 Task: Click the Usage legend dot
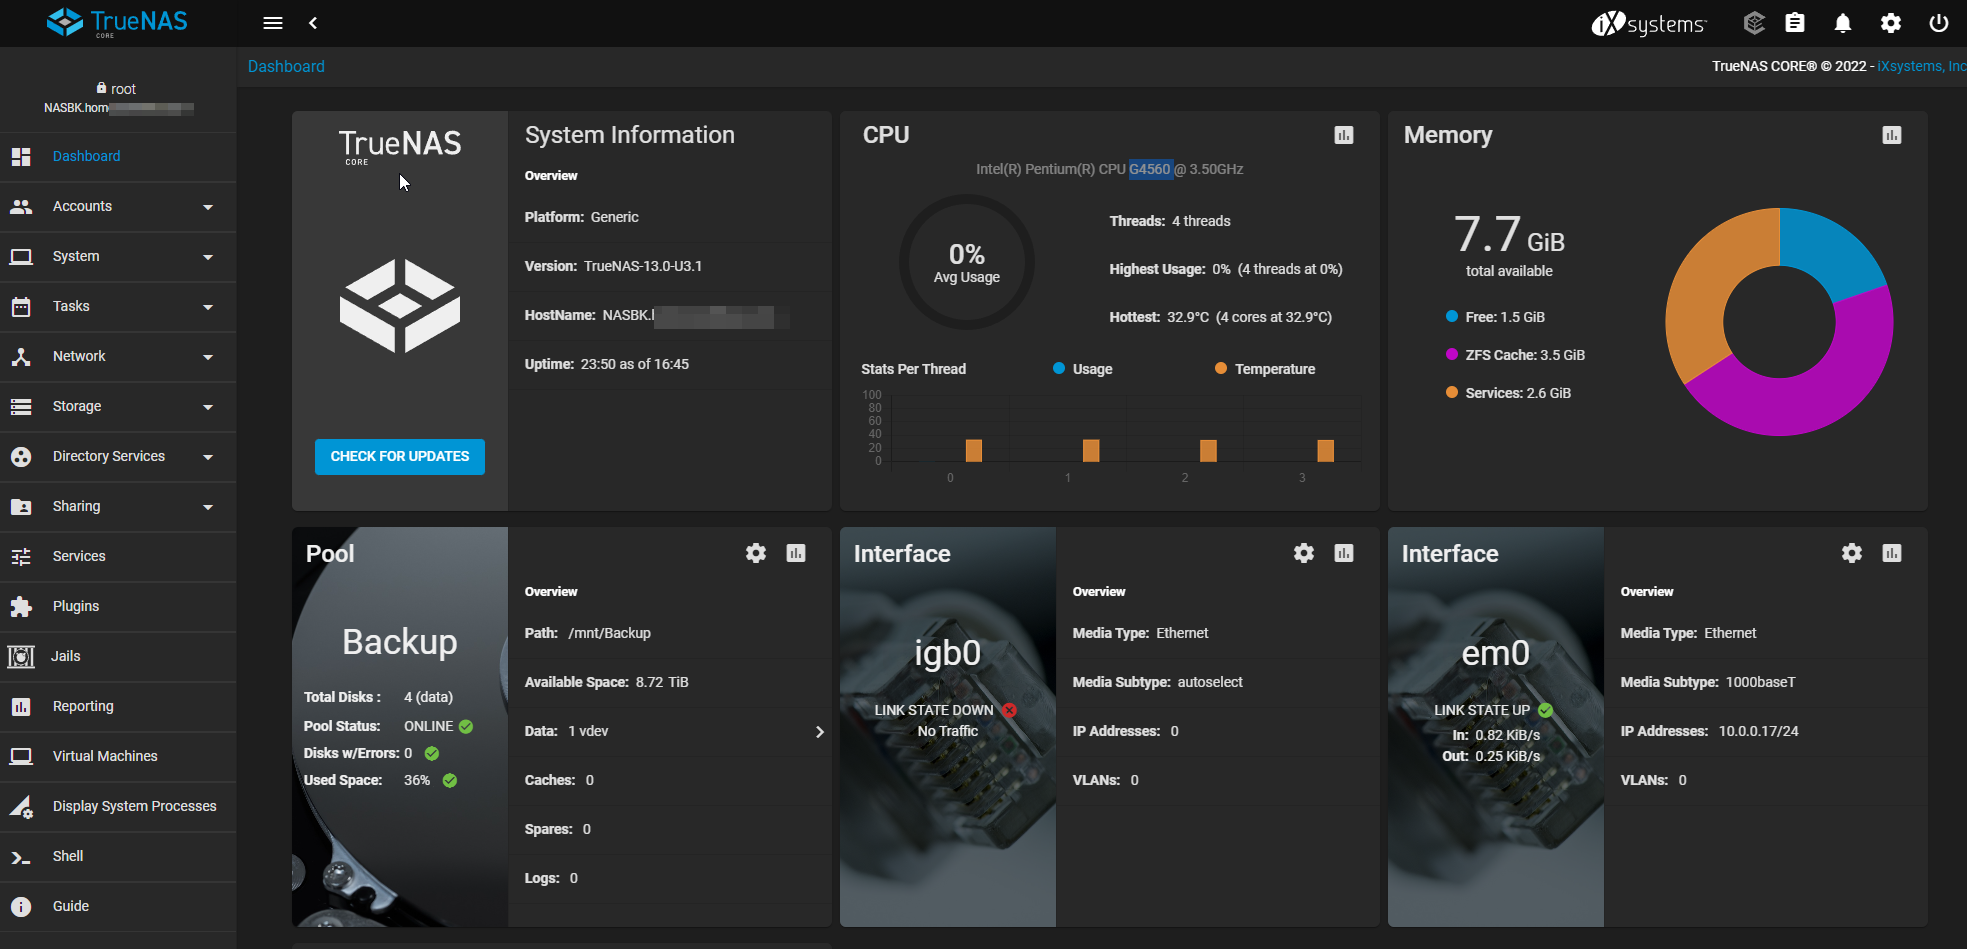coord(1059,368)
